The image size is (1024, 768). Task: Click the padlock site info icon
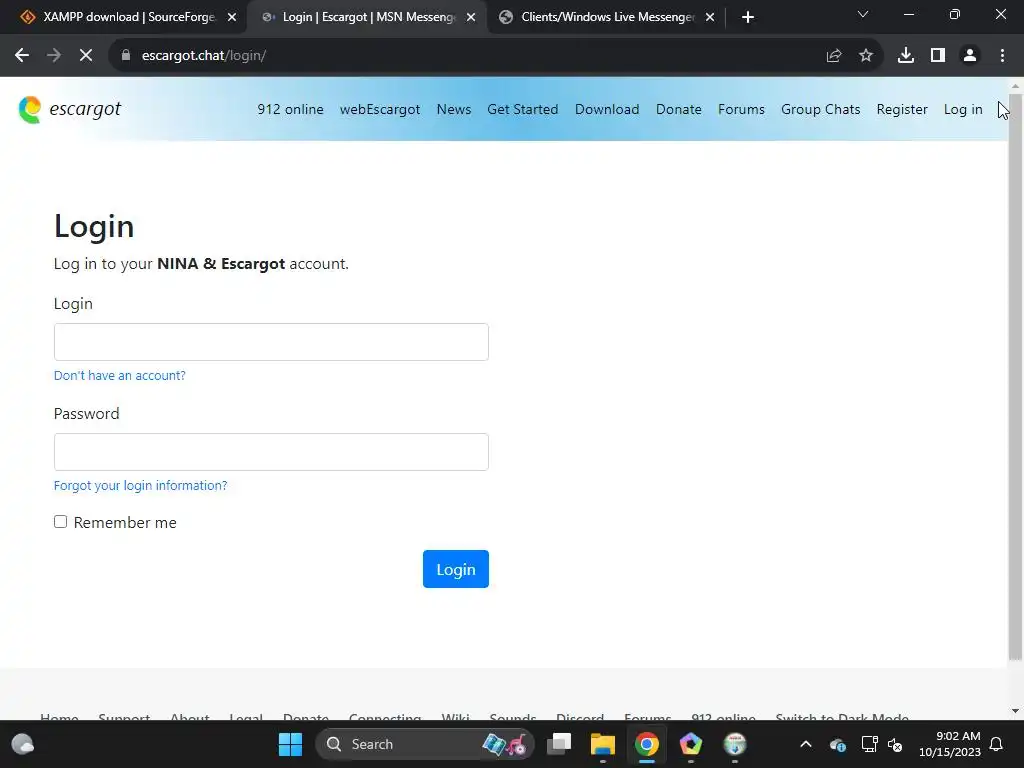click(x=126, y=56)
